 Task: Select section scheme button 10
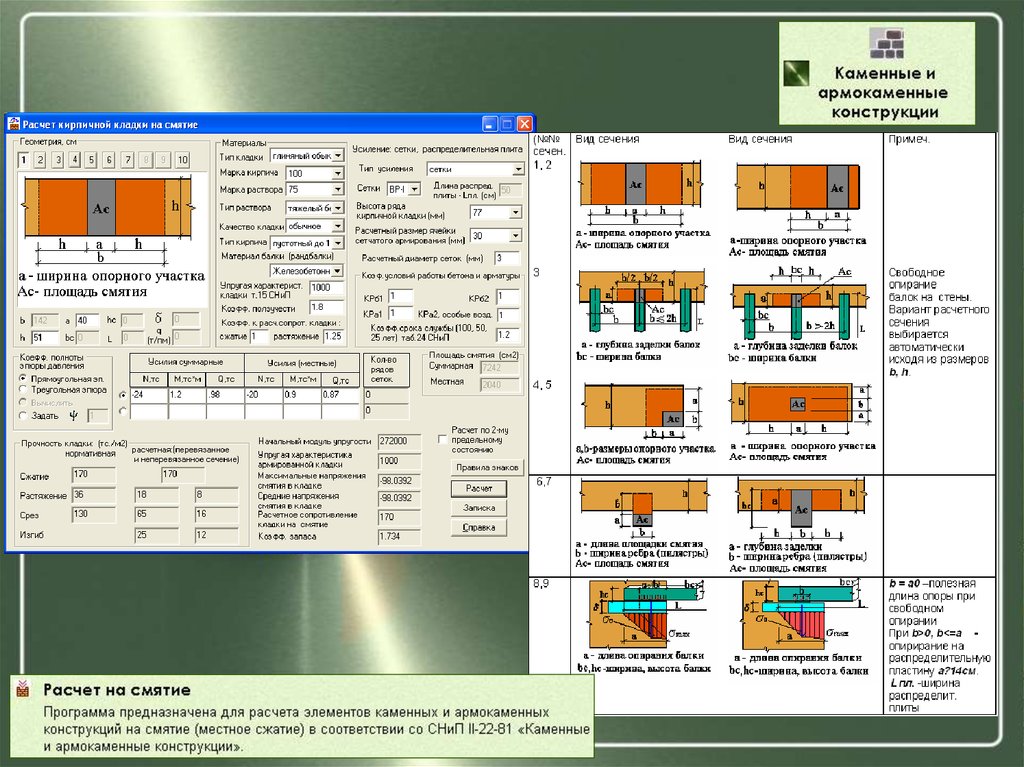point(182,159)
